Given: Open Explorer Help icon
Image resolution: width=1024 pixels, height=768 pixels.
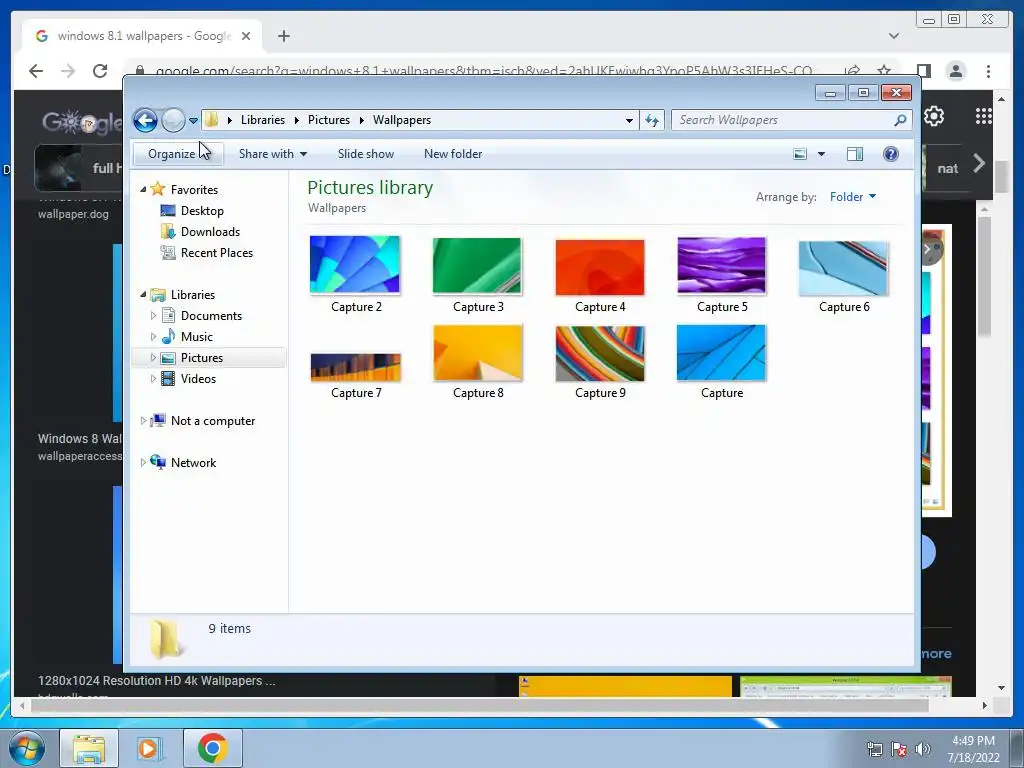Looking at the screenshot, I should pyautogui.click(x=891, y=154).
